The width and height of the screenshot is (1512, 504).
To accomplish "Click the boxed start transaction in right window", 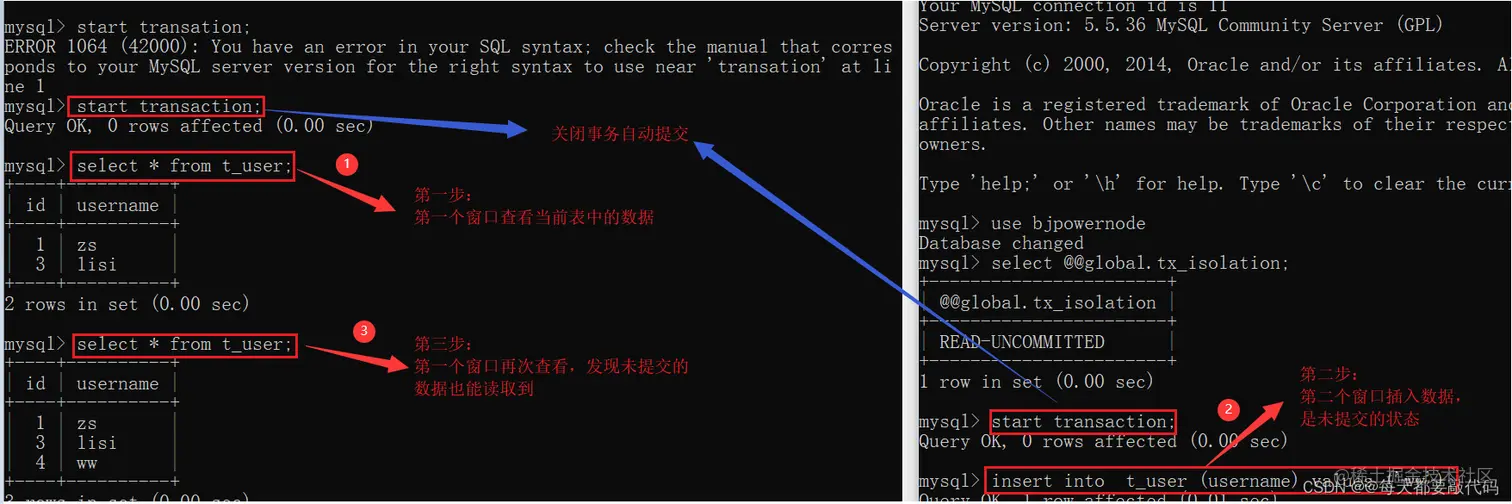I will [1082, 422].
